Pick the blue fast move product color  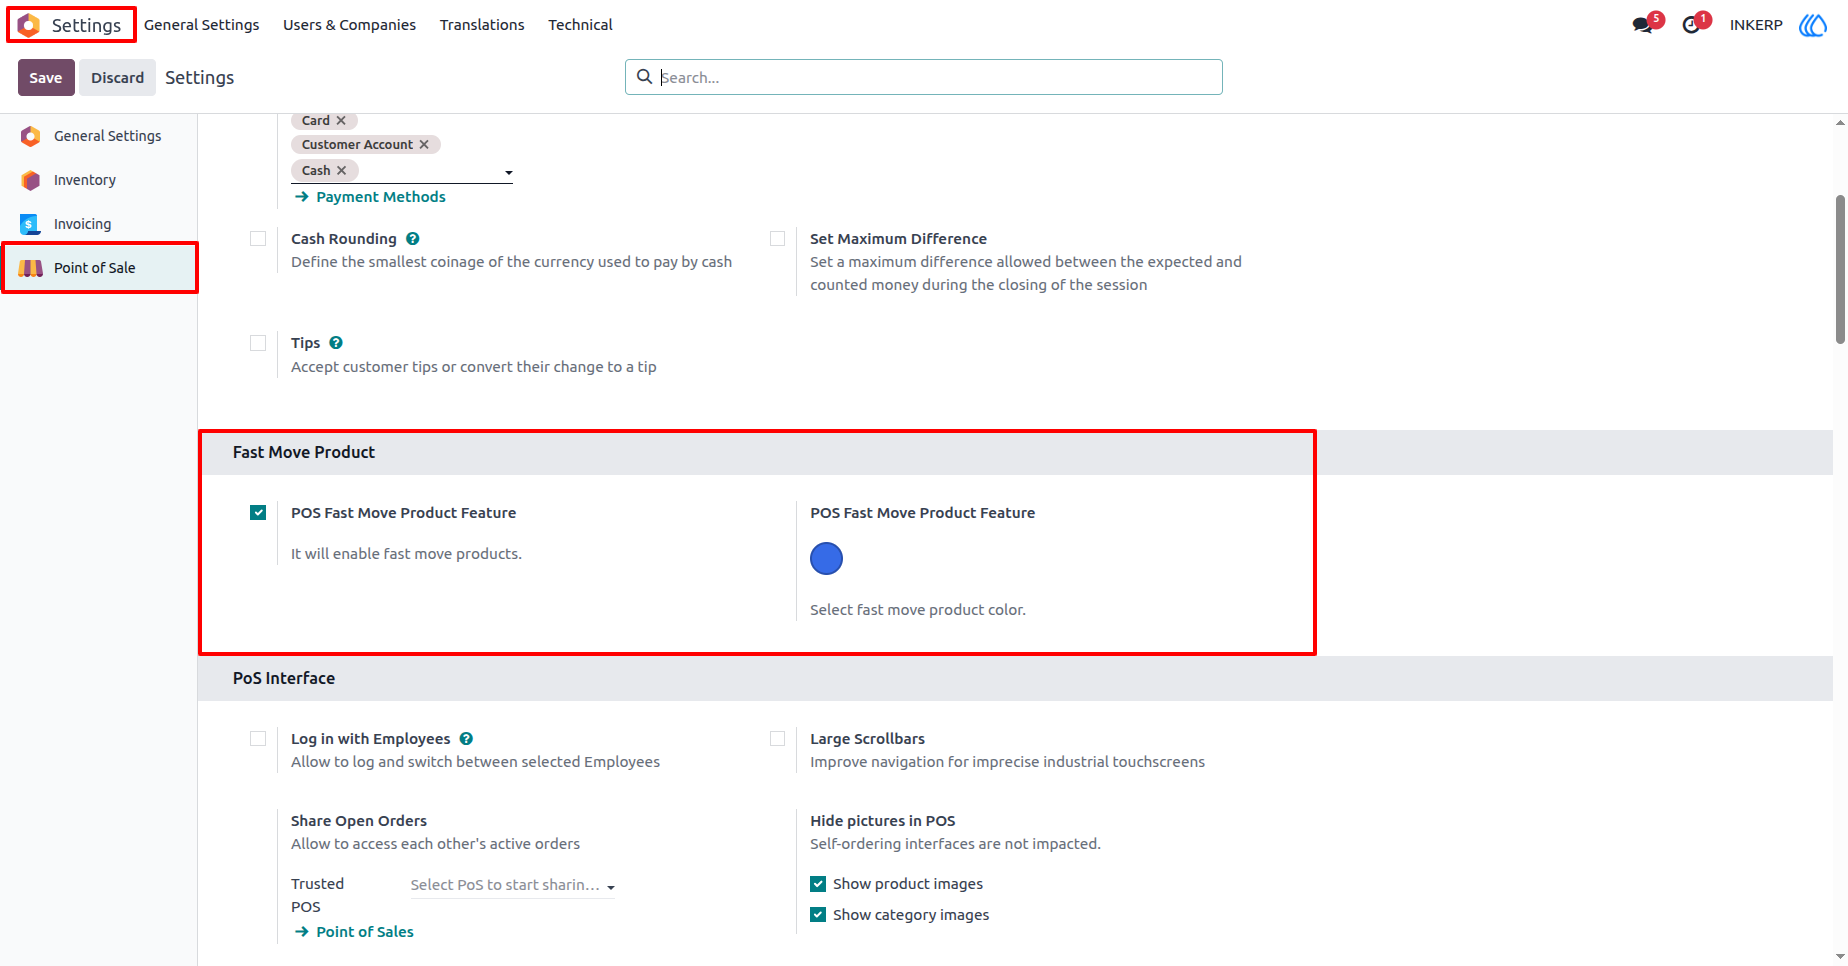pos(826,559)
